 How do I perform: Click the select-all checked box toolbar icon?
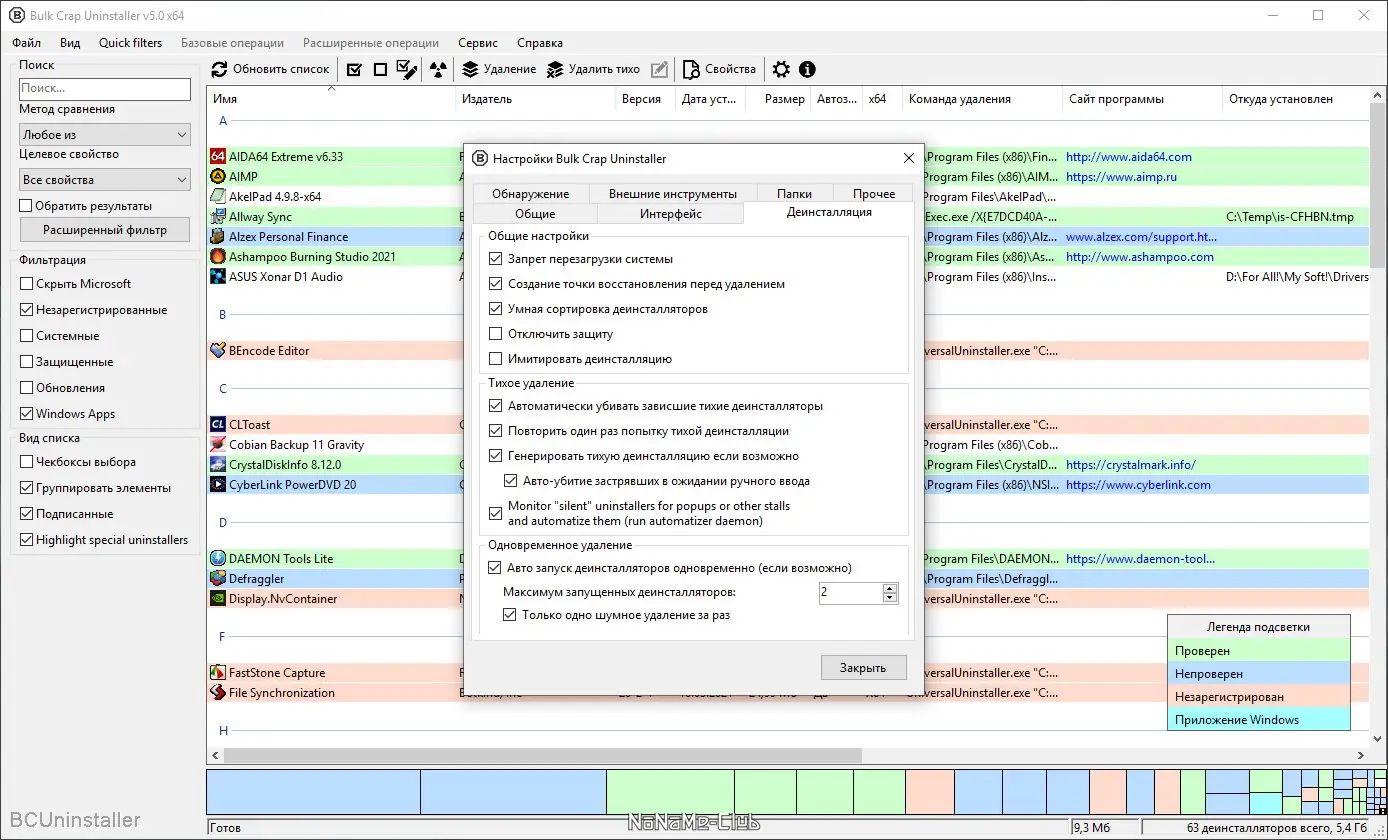pyautogui.click(x=354, y=69)
